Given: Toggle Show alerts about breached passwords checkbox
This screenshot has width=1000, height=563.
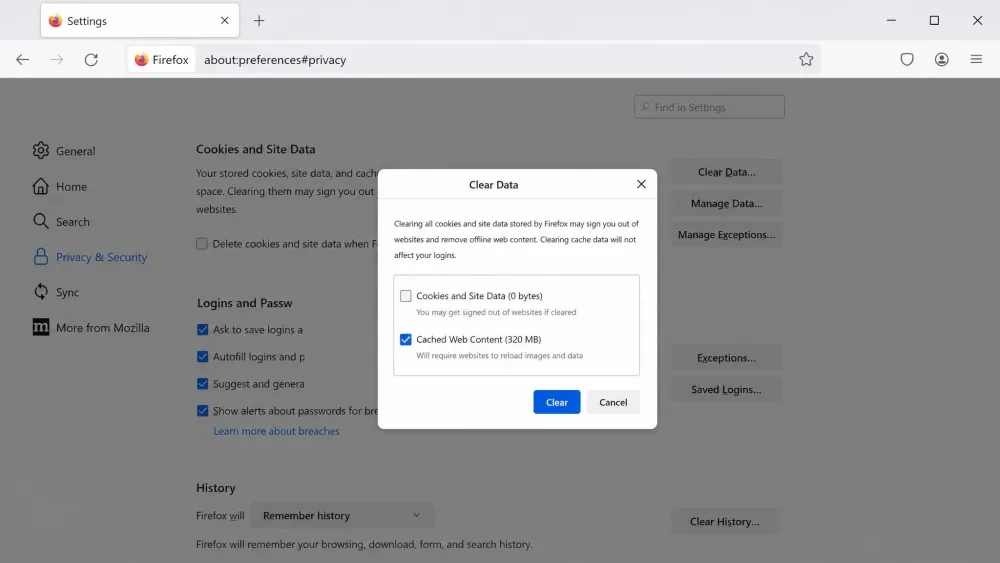Looking at the screenshot, I should 202,411.
